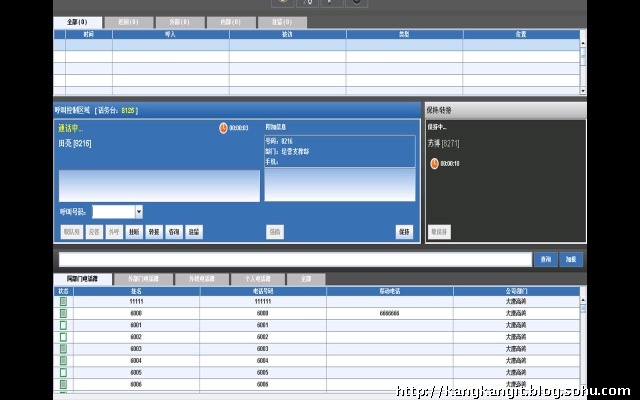The image size is (640, 400).
Task: Click the call timer icon beside 00:00:03
Action: 223,128
